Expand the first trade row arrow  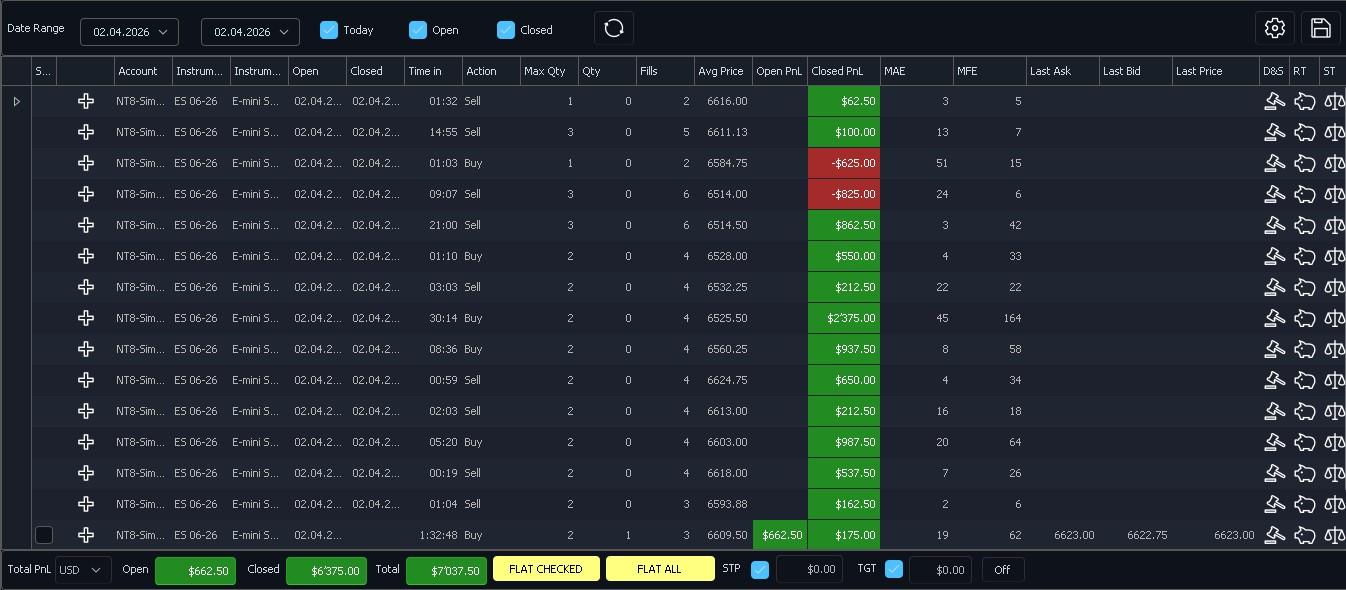pyautogui.click(x=17, y=101)
